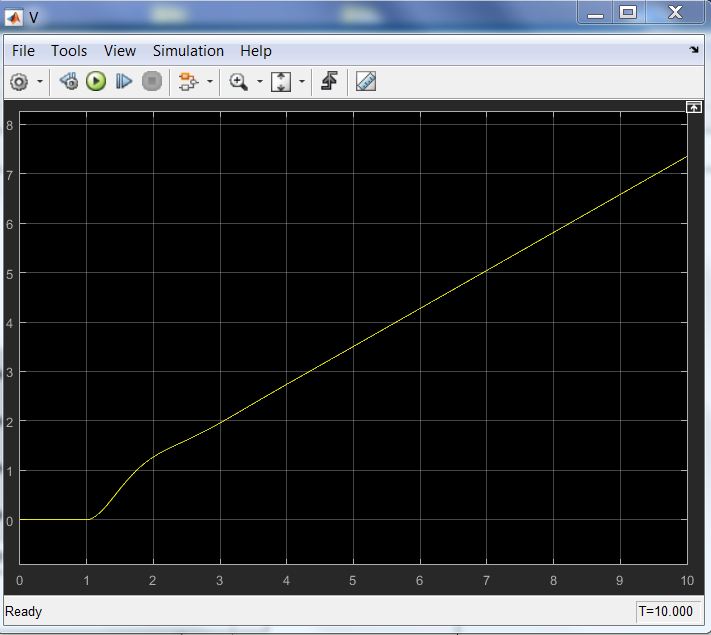711x635 pixels.
Task: Expand the configuration properties dropdown arrow
Action: click(40, 82)
